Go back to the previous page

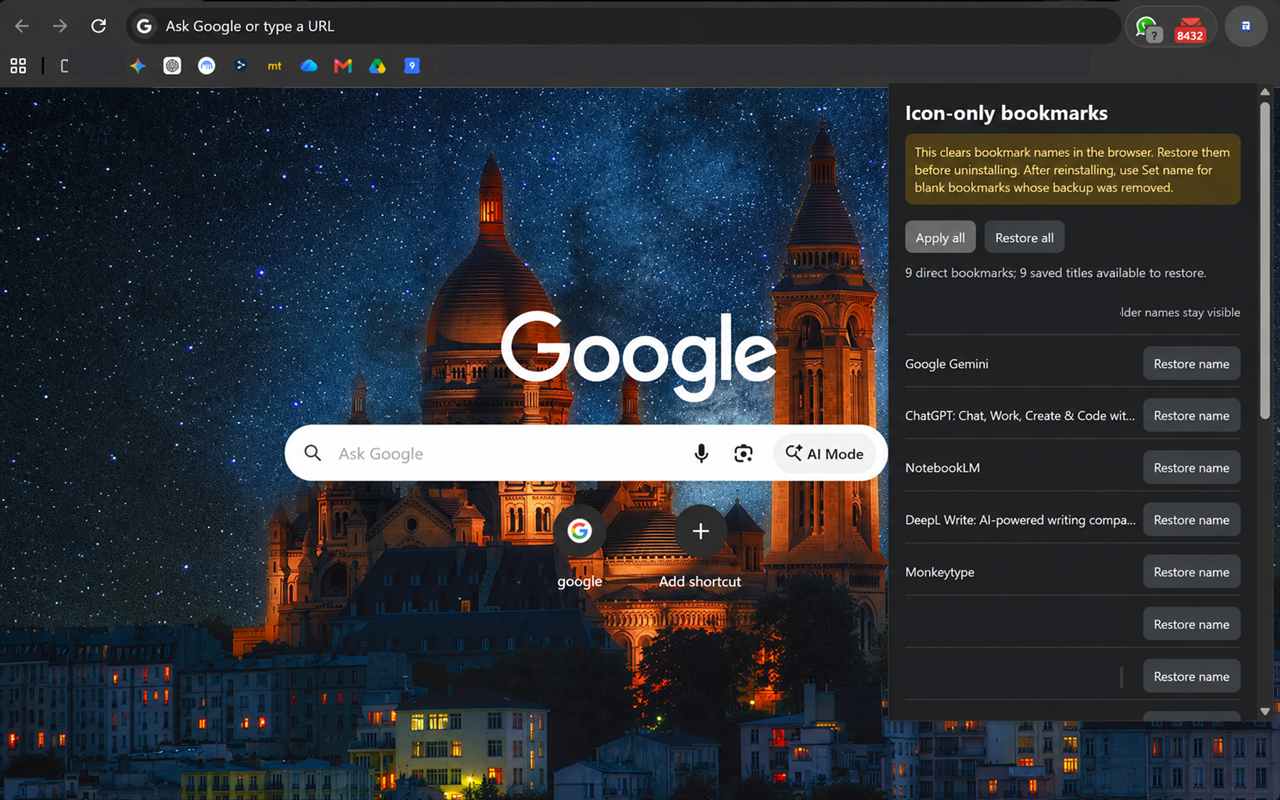point(22,26)
